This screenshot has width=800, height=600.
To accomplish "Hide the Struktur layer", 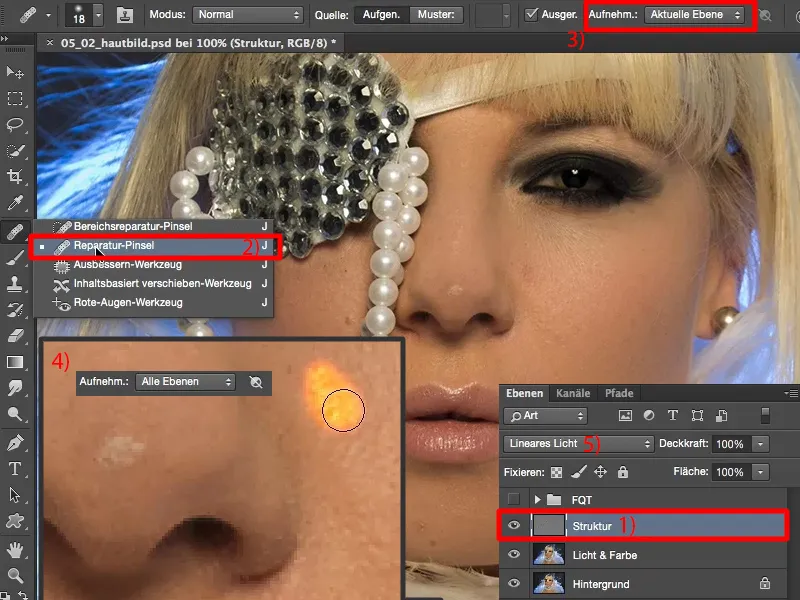I will pyautogui.click(x=514, y=525).
